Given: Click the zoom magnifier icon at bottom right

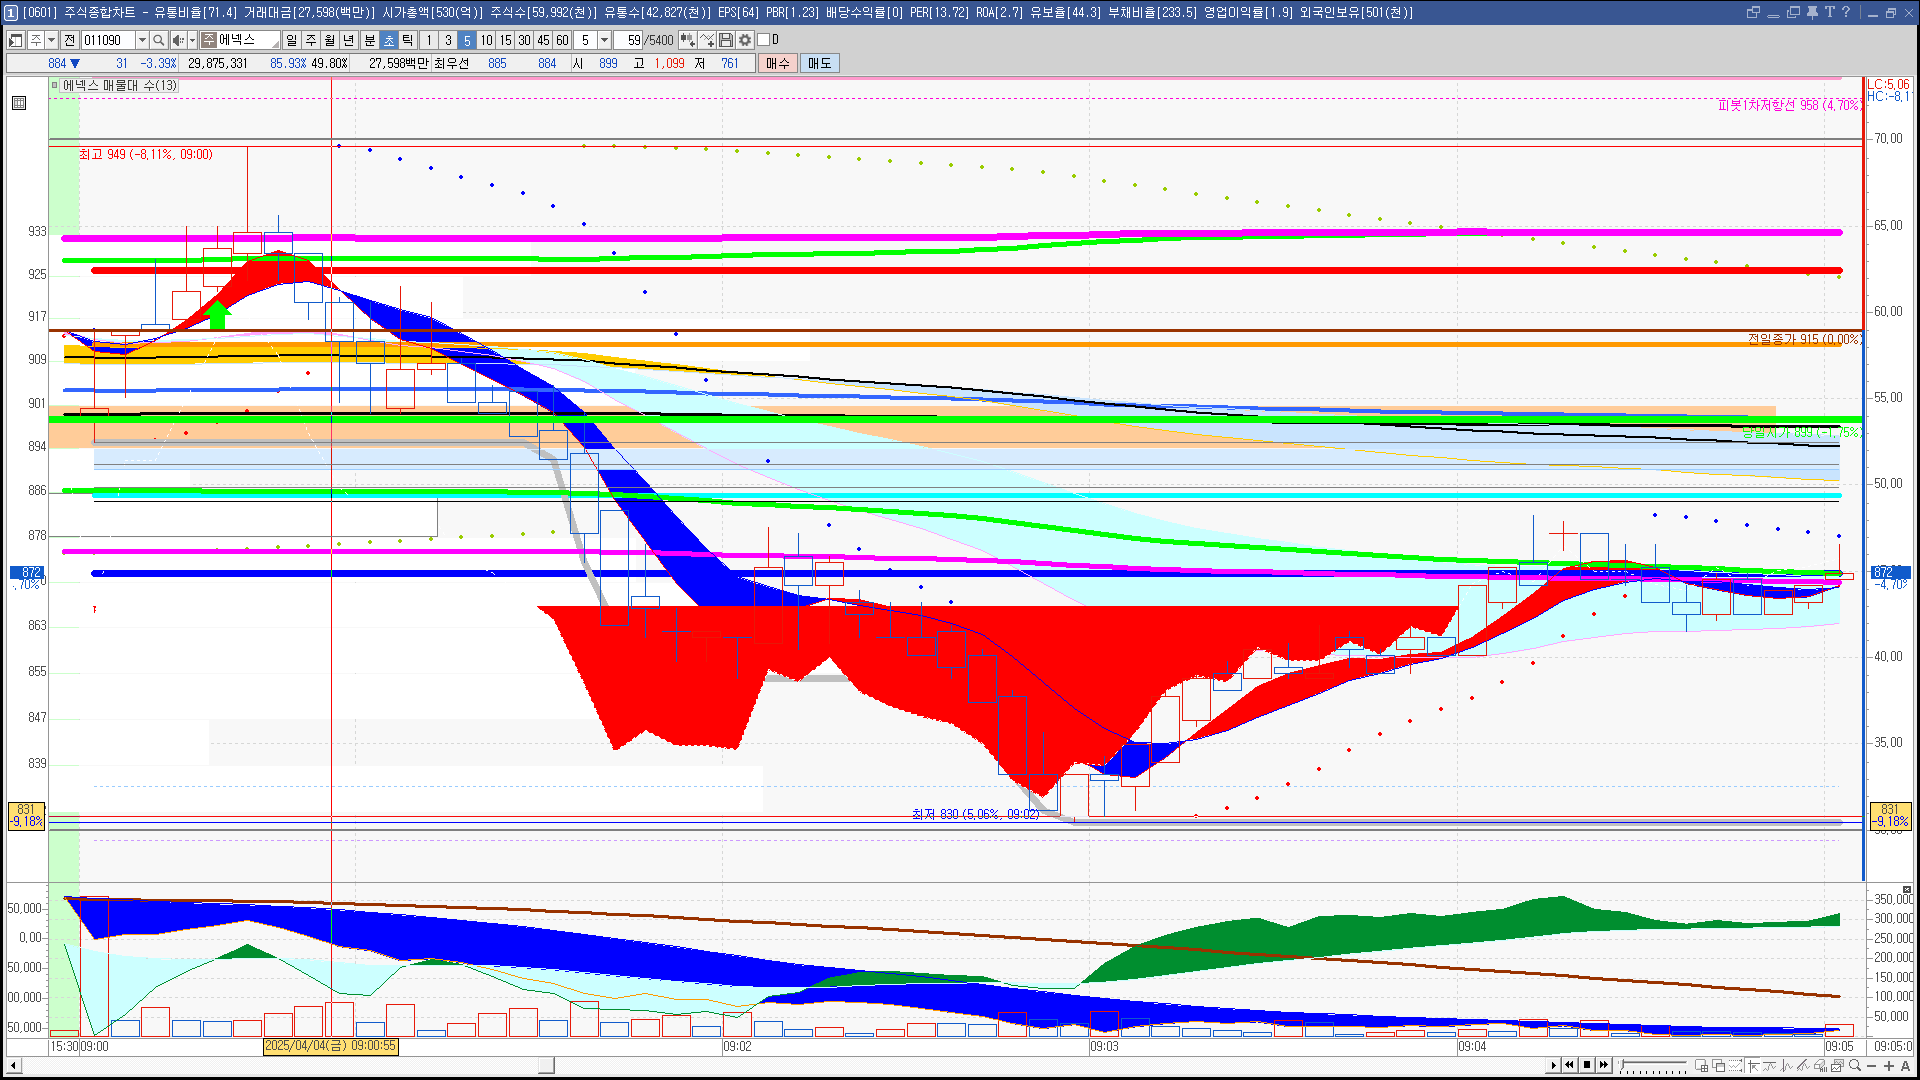Looking at the screenshot, I should 1855,1066.
